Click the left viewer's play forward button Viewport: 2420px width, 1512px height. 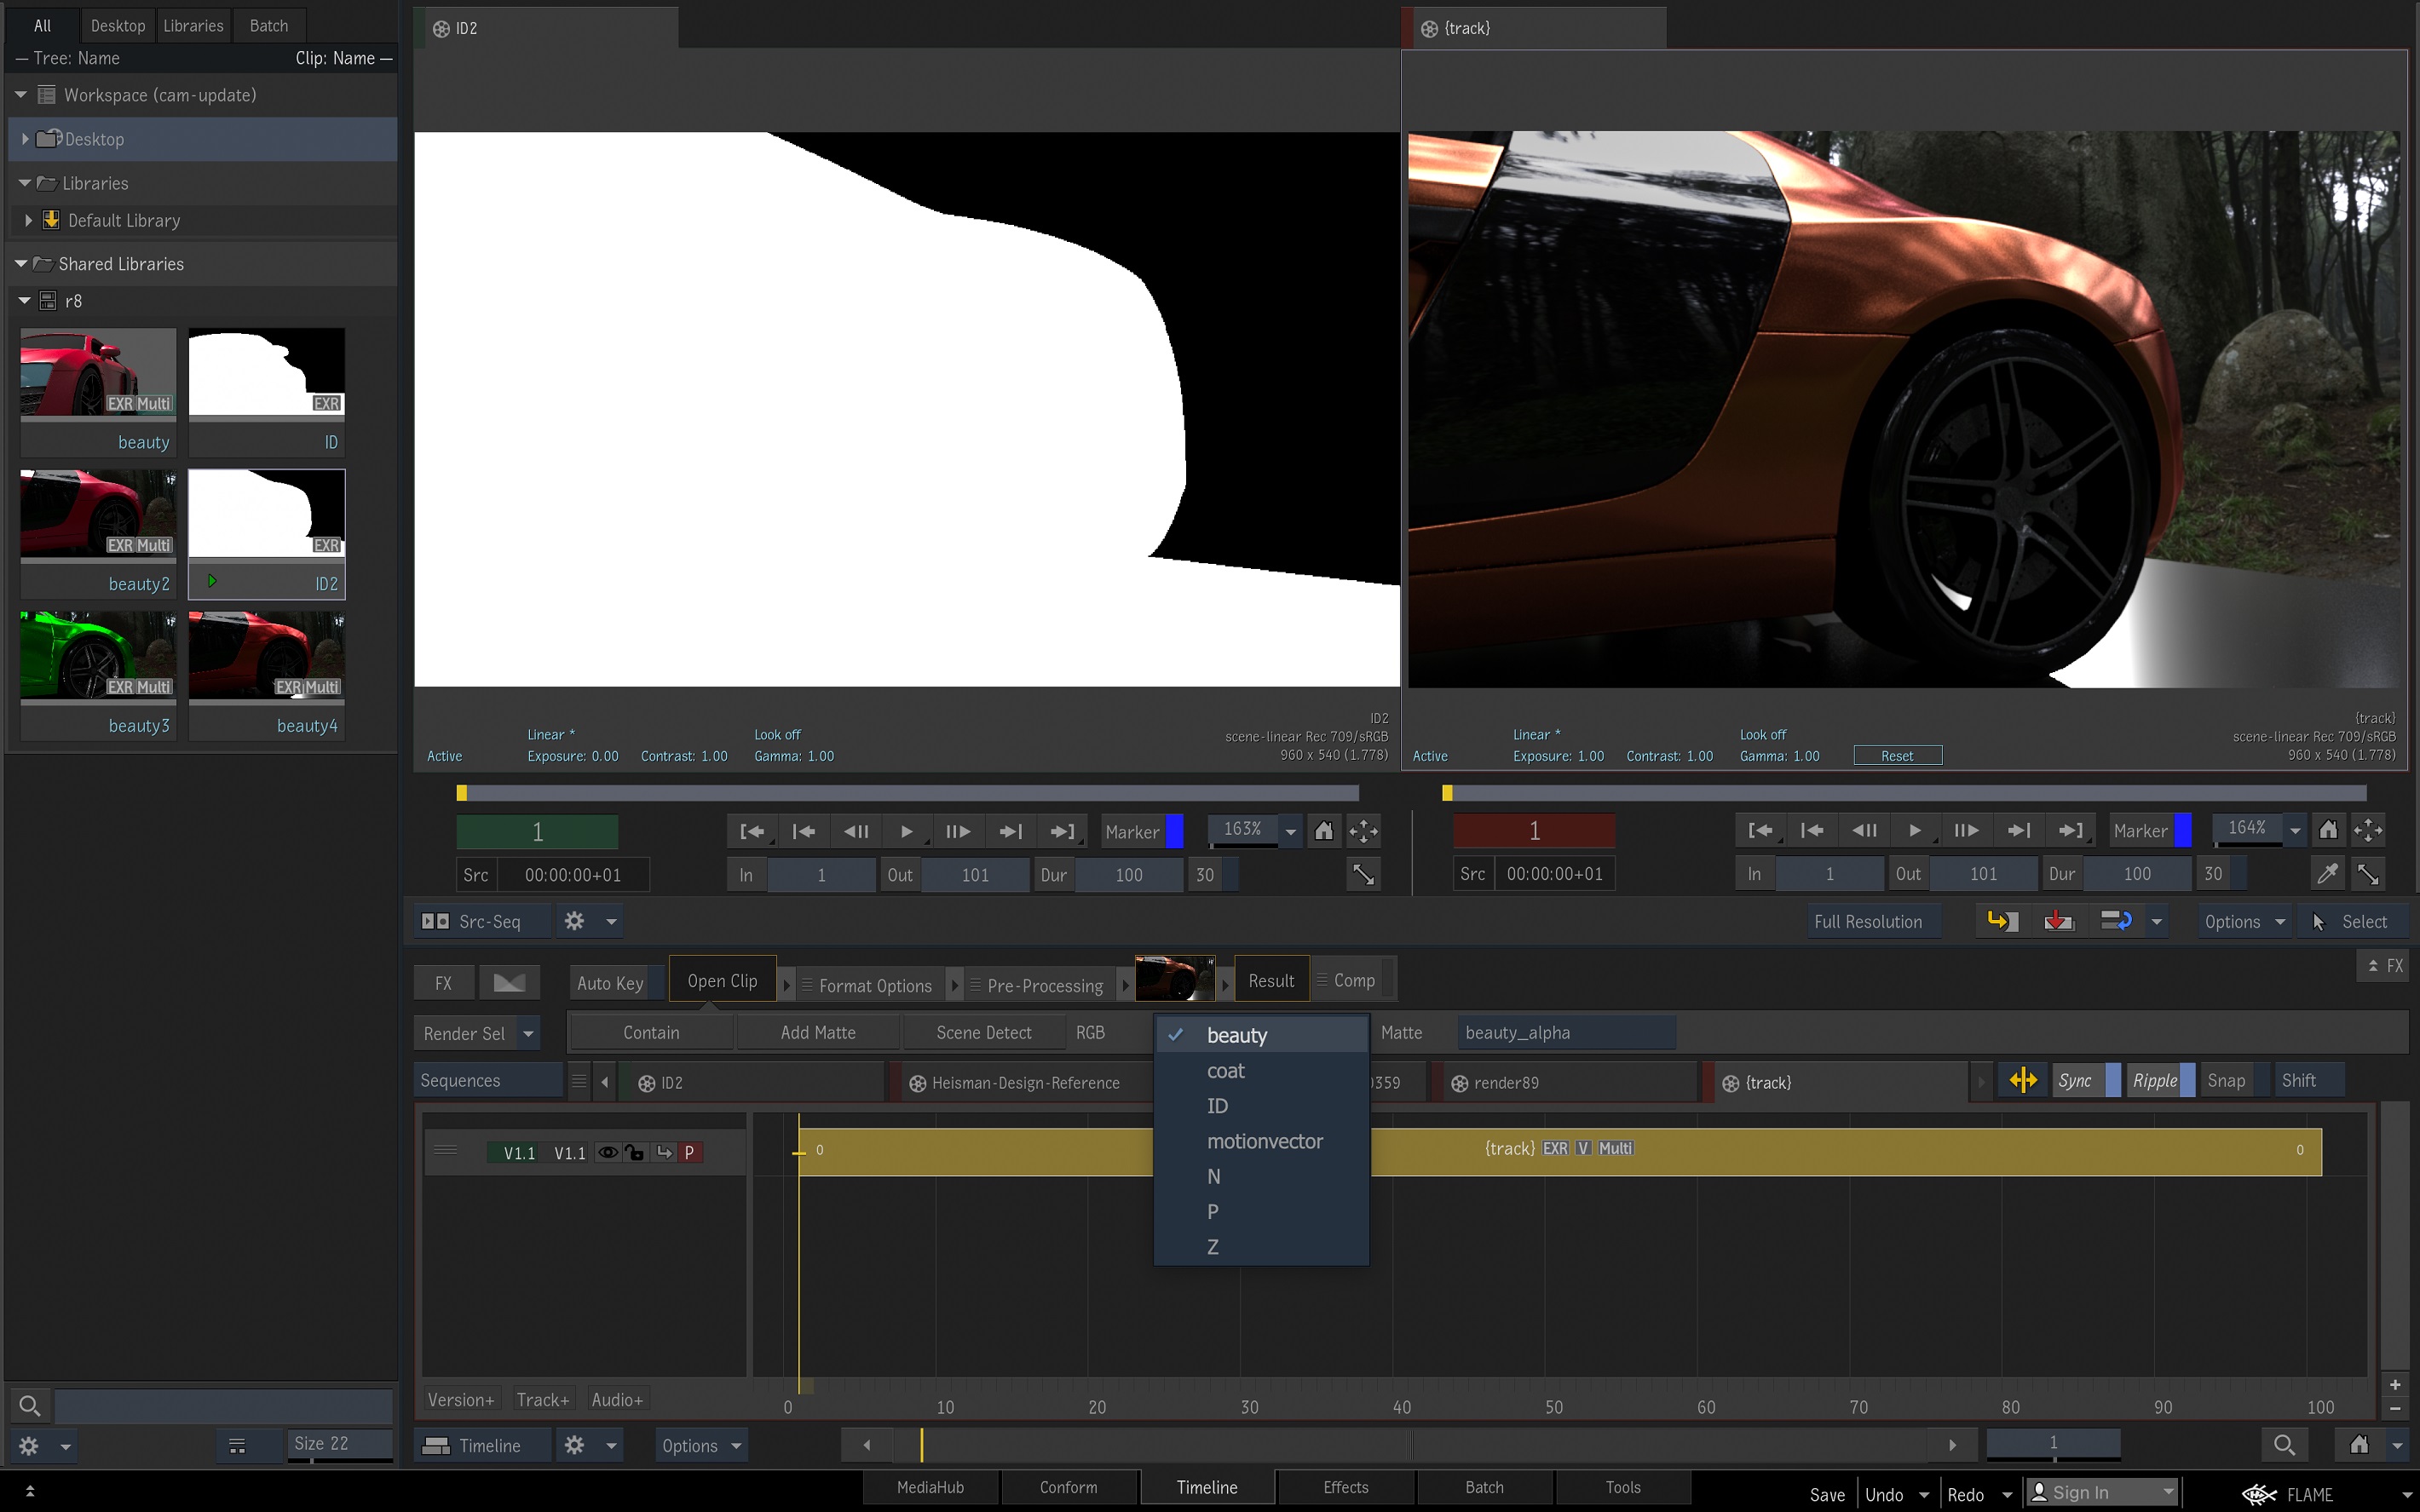pyautogui.click(x=906, y=831)
